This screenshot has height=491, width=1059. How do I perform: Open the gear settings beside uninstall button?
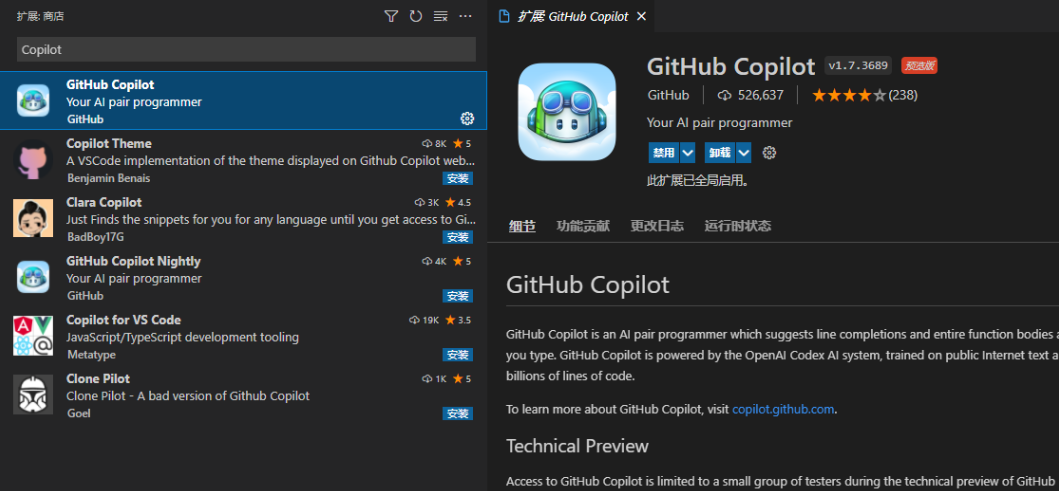769,153
